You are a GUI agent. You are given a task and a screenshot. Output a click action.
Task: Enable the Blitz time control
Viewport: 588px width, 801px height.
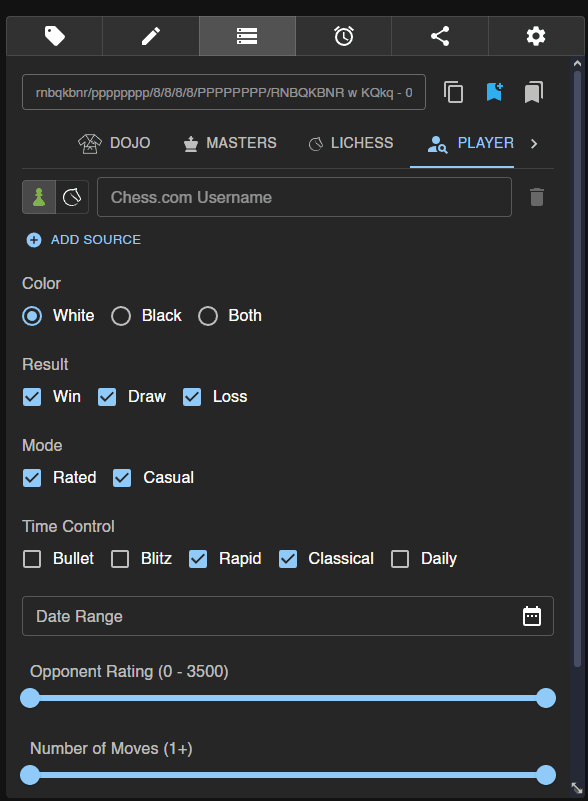click(120, 559)
